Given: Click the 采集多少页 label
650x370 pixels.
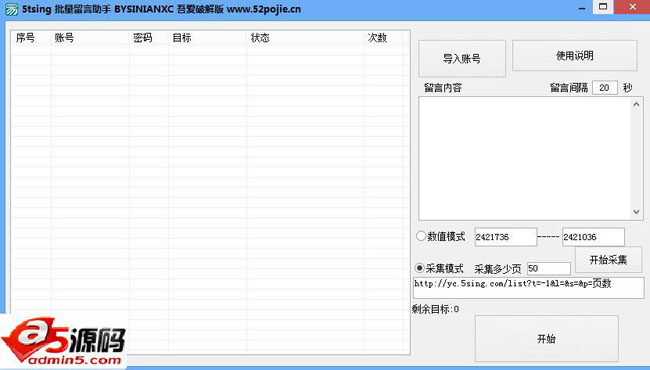Looking at the screenshot, I should click(x=497, y=269).
